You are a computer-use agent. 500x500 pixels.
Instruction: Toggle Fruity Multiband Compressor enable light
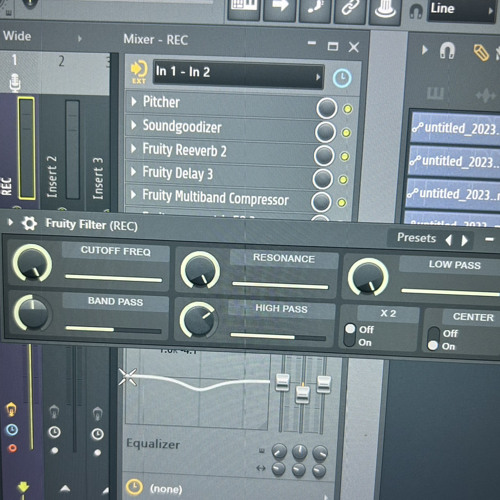click(x=341, y=202)
